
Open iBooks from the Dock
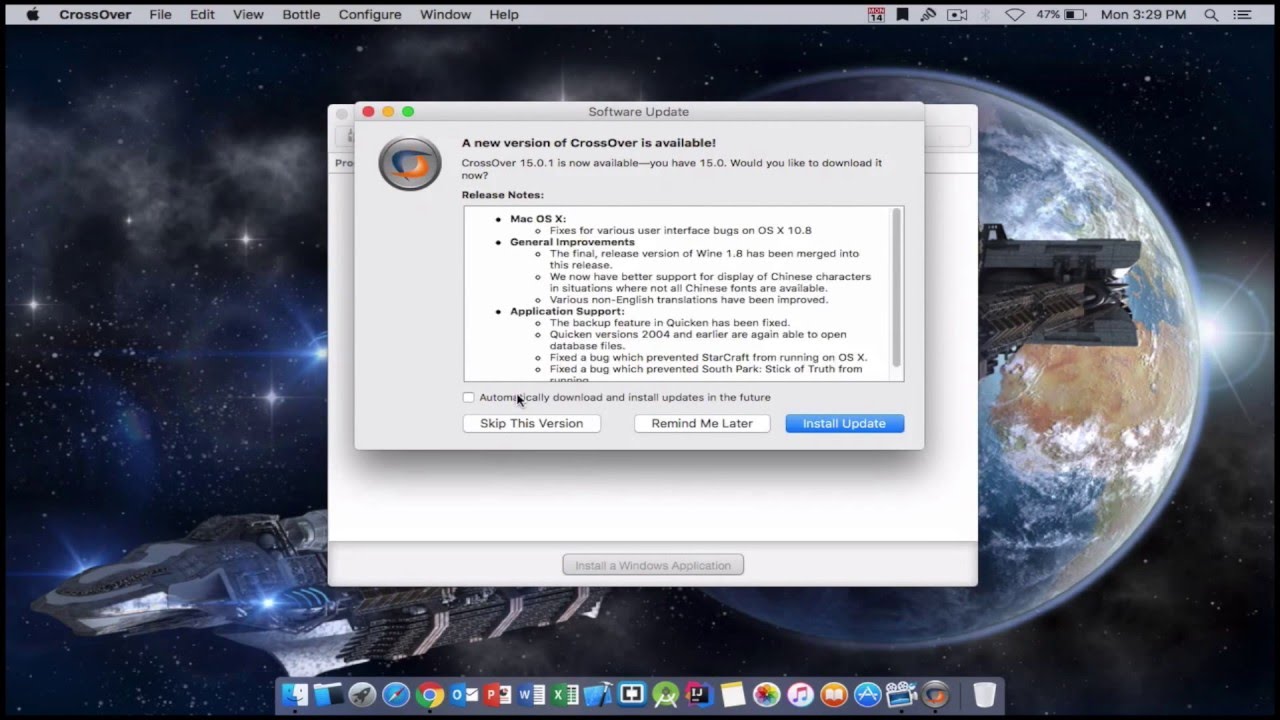point(834,694)
